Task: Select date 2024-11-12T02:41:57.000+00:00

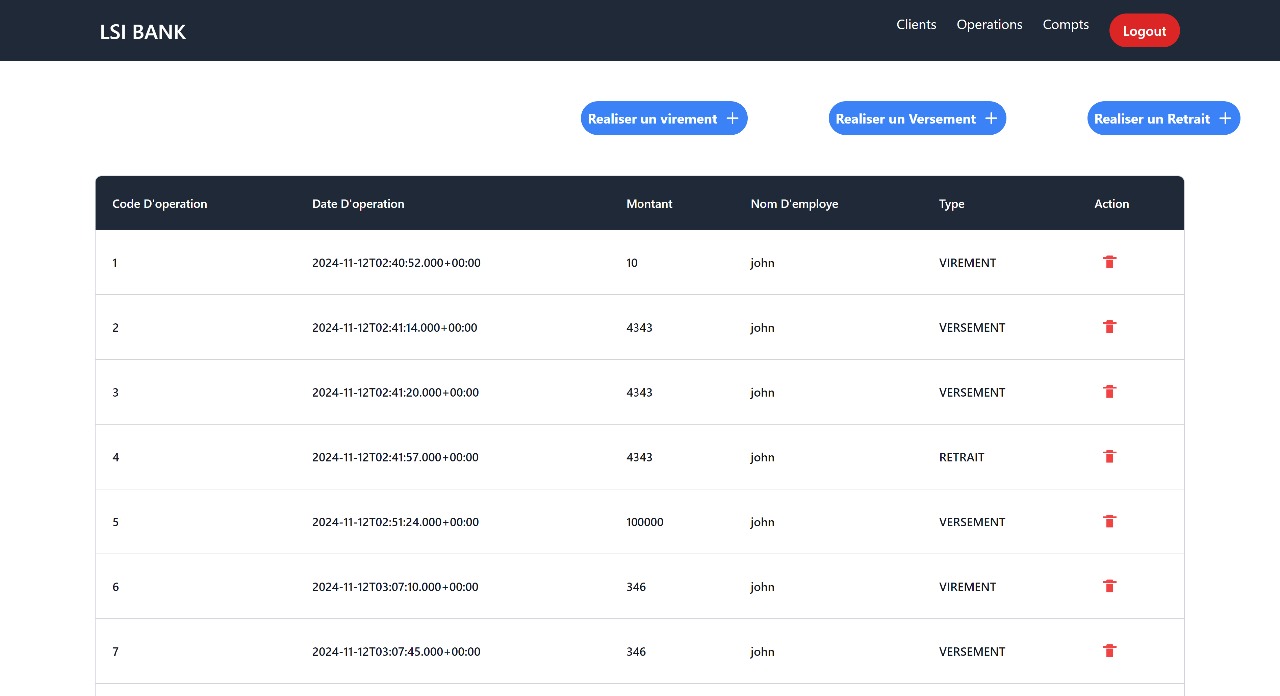Action: (x=395, y=457)
